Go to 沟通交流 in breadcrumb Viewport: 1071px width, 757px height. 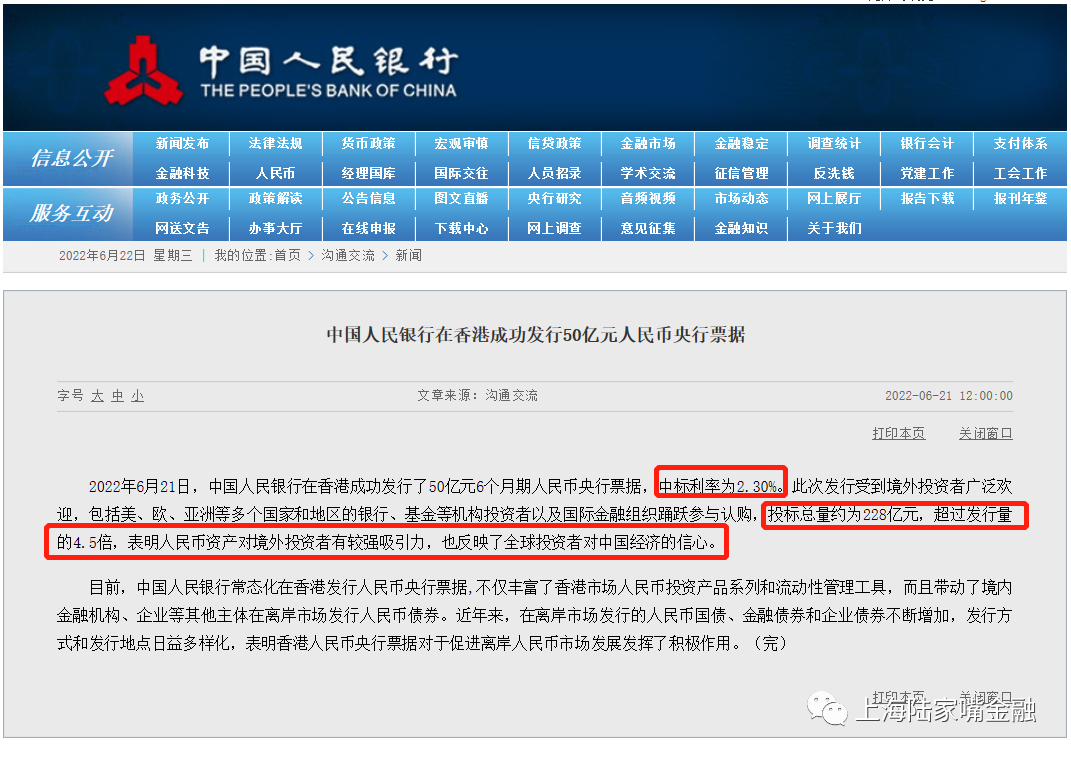pos(348,256)
